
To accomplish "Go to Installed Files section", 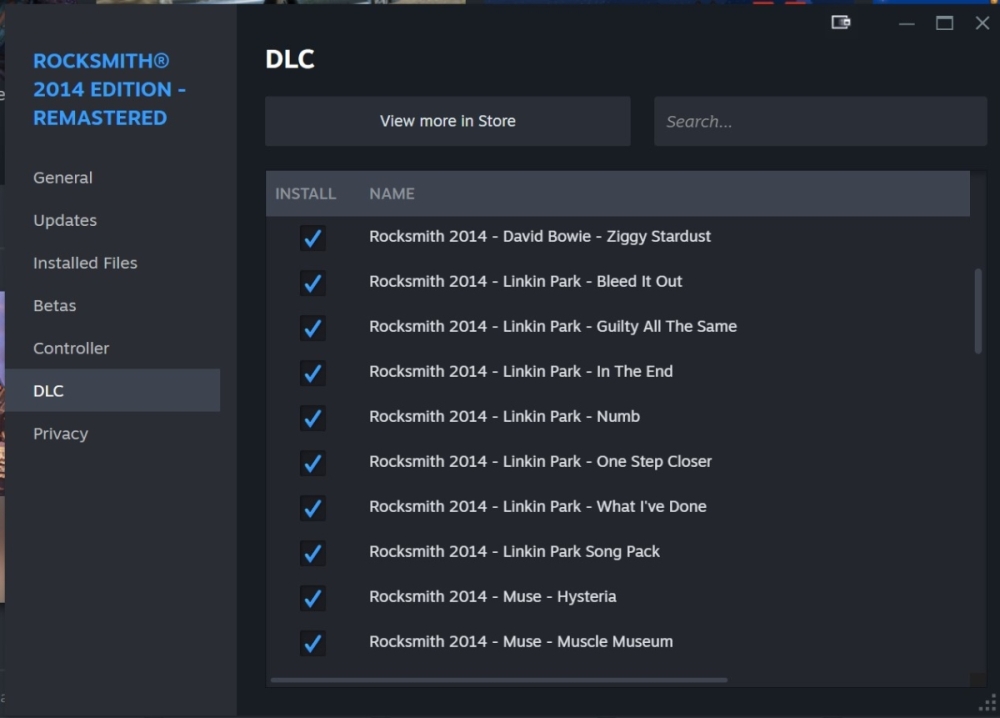I will 85,263.
